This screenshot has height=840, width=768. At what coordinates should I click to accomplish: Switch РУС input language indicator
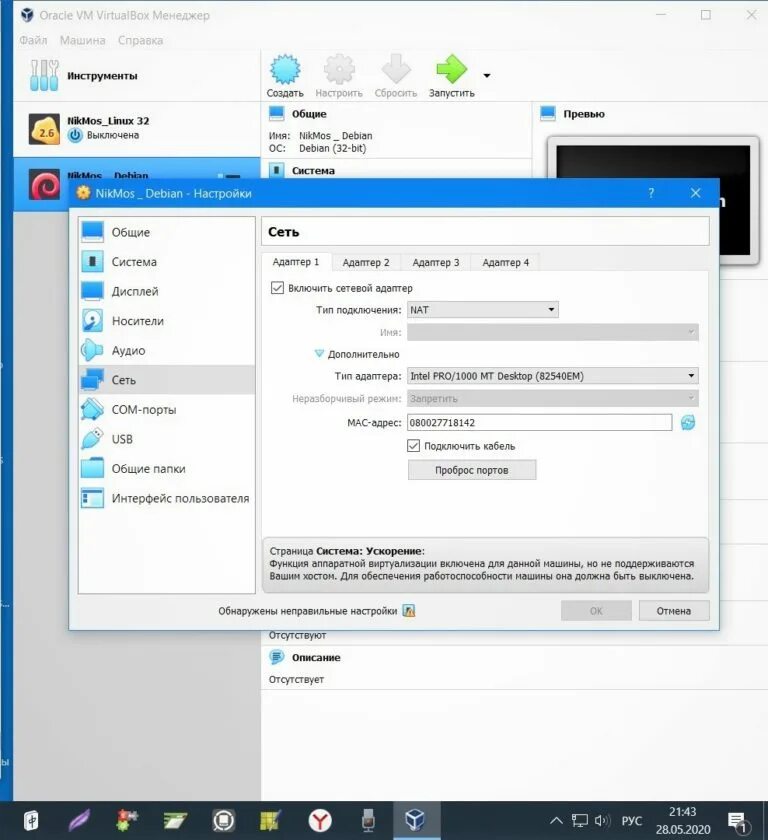(631, 821)
